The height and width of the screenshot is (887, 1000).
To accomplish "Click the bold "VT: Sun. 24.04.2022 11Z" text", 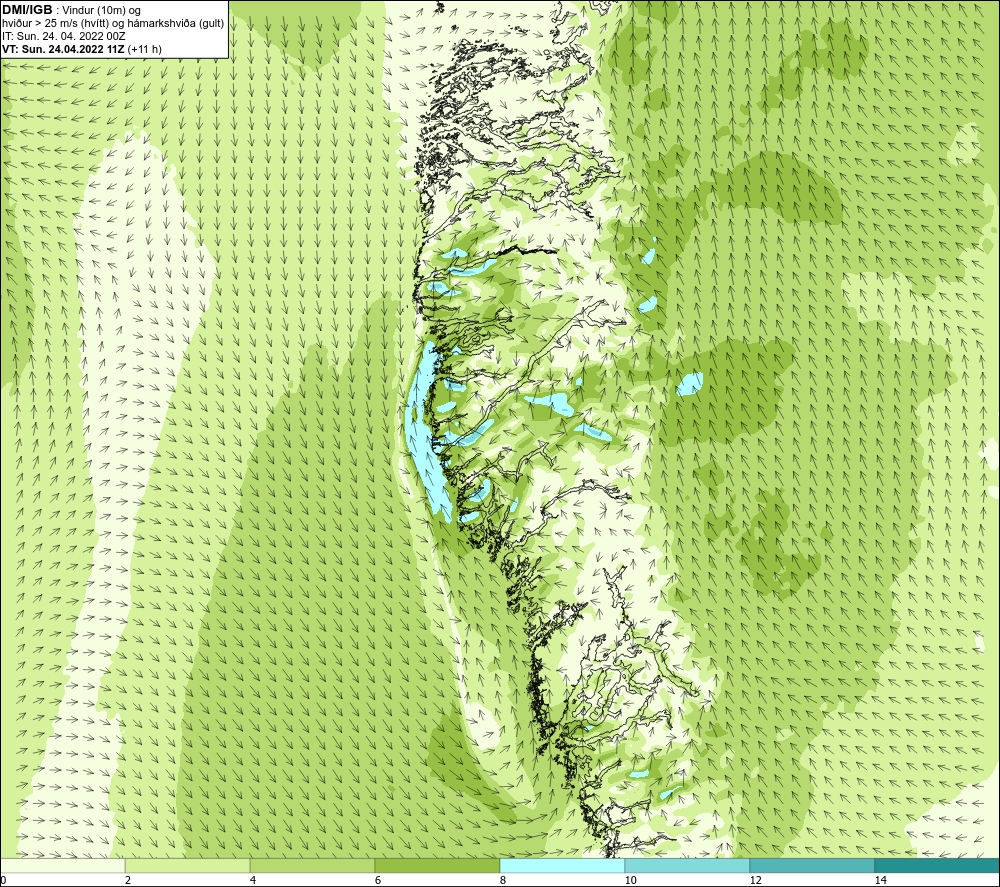I will click(x=64, y=49).
